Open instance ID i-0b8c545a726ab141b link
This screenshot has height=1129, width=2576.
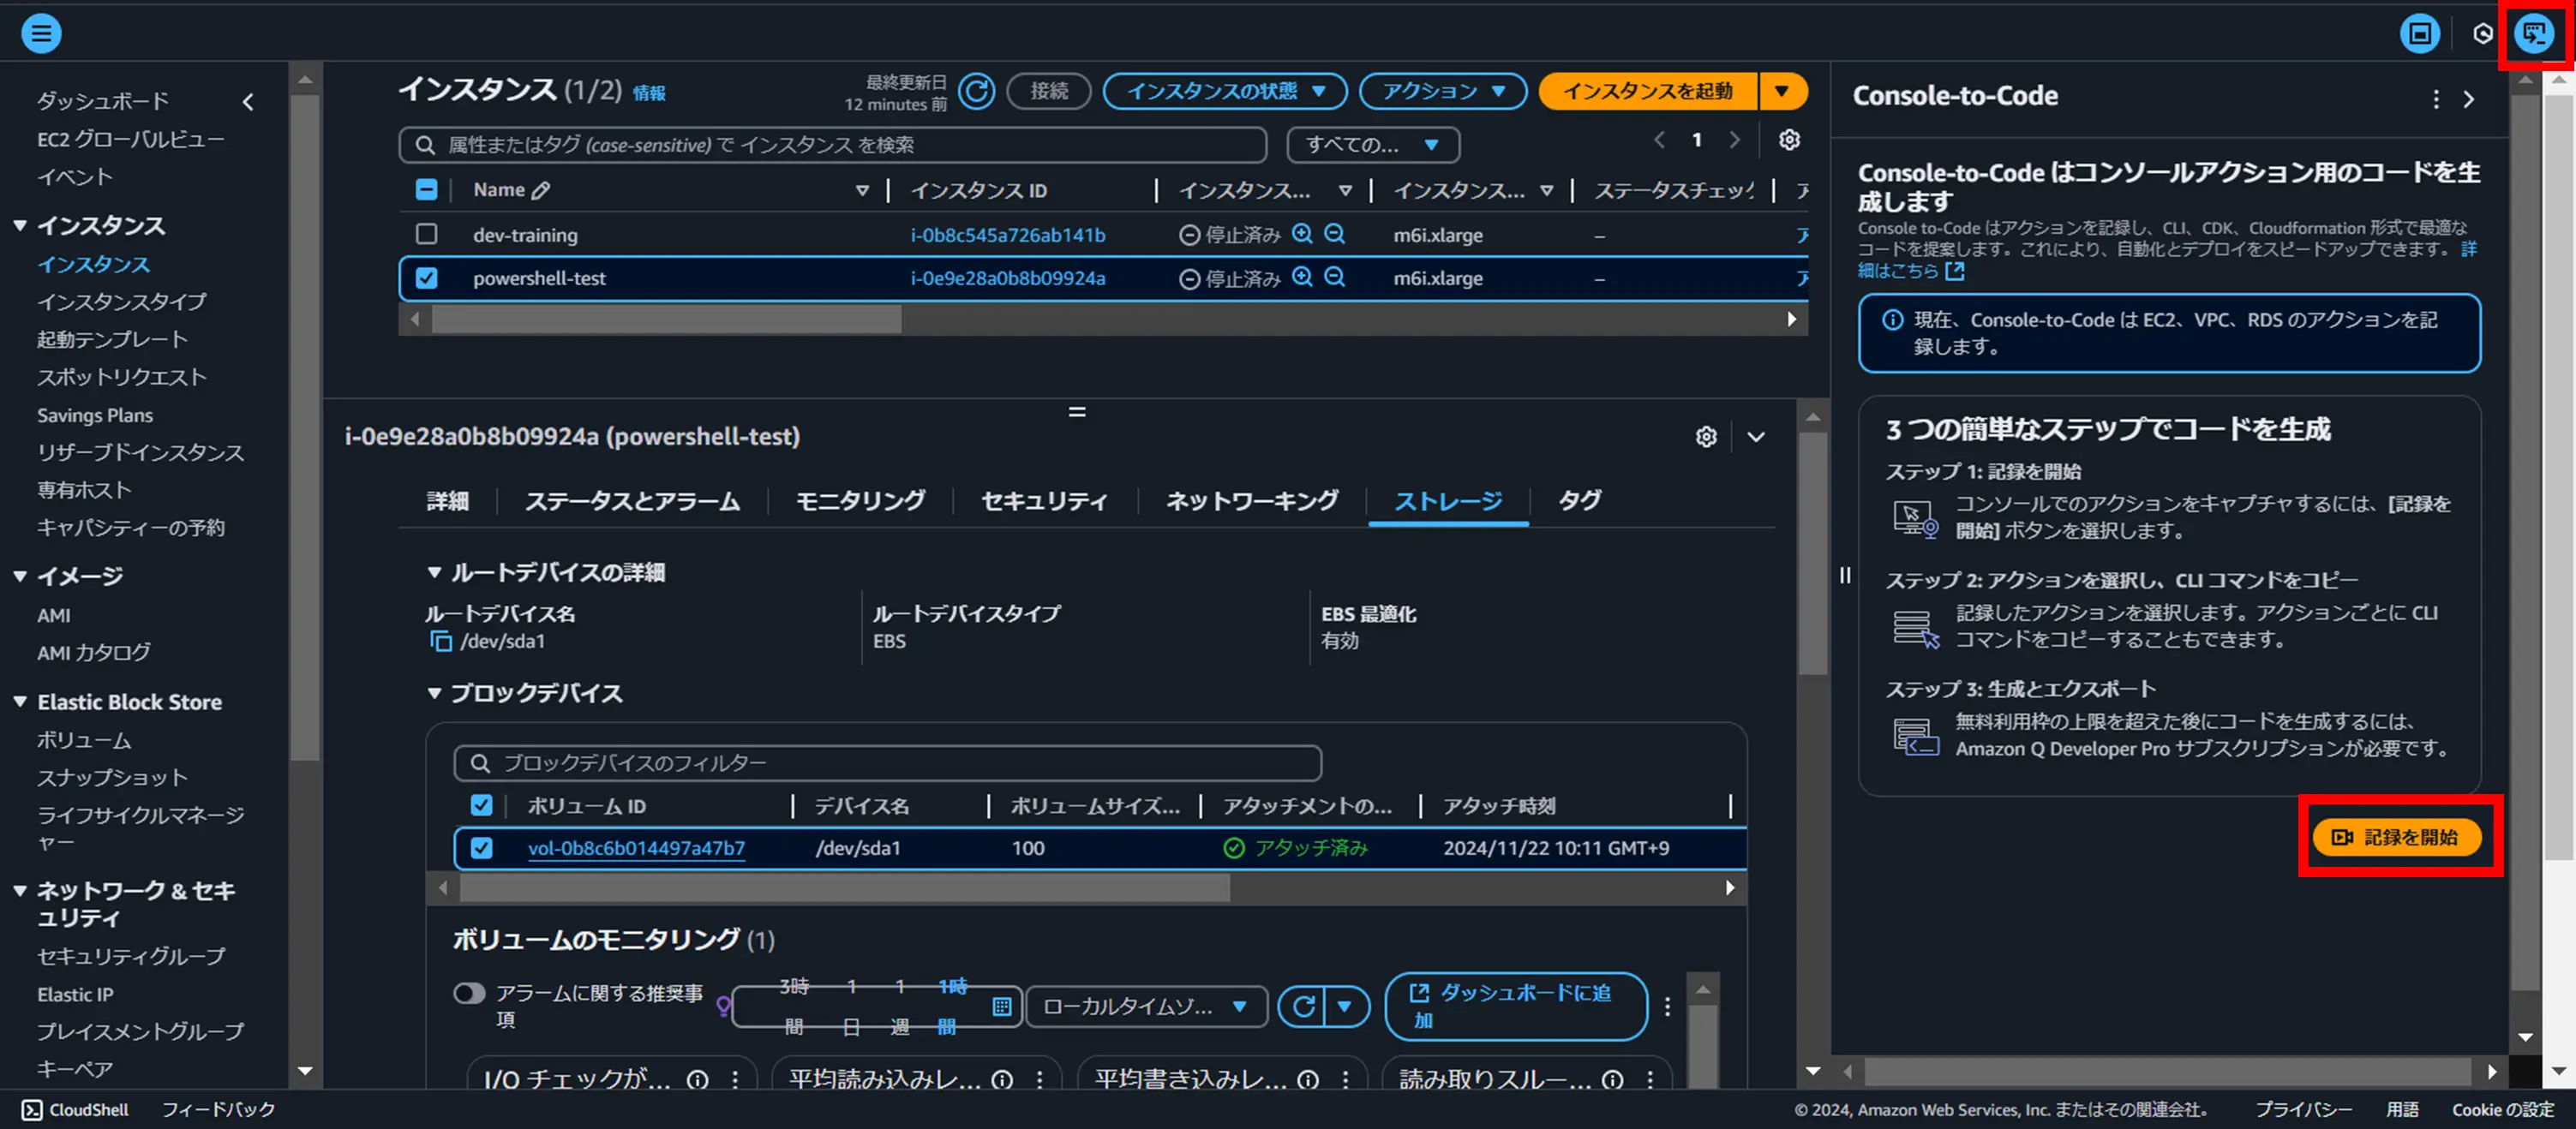click(1007, 235)
